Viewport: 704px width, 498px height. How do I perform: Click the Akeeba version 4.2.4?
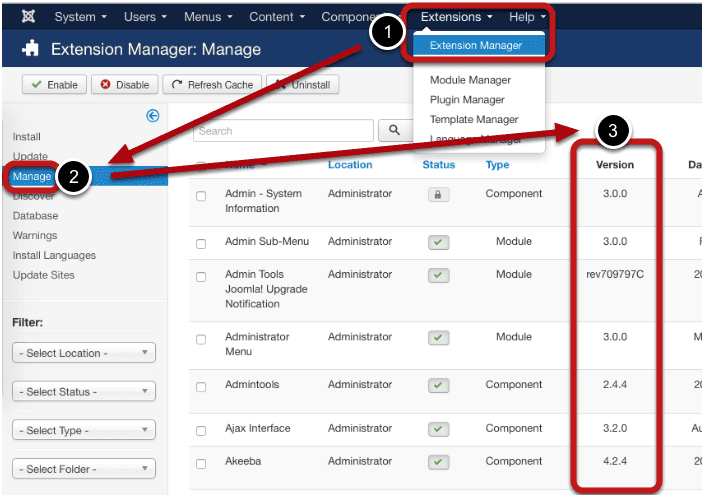pyautogui.click(x=615, y=461)
